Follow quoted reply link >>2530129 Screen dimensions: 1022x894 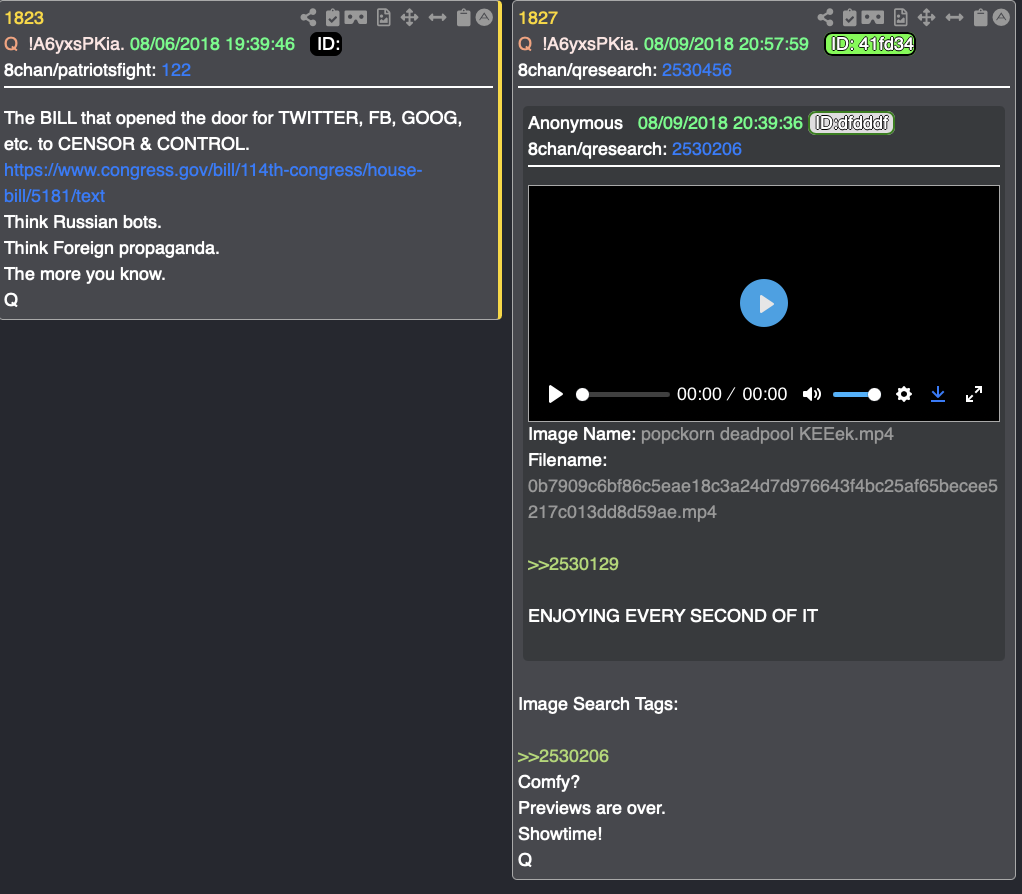coord(573,564)
